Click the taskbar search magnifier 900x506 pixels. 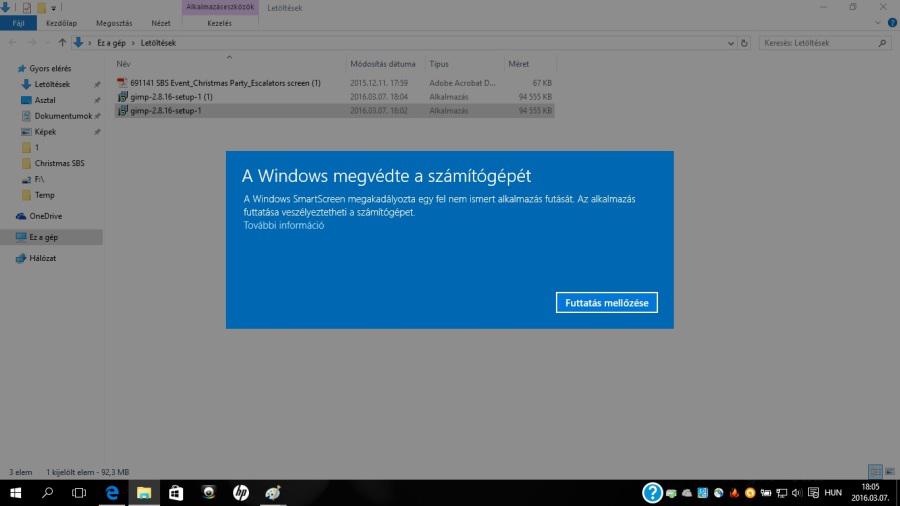48,493
